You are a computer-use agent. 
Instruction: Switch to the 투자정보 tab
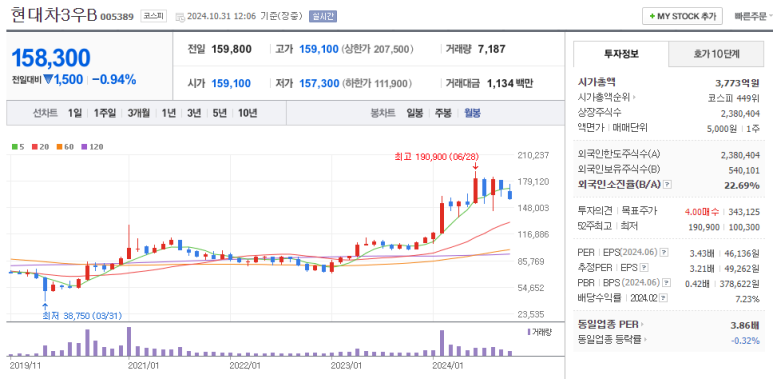click(x=621, y=54)
